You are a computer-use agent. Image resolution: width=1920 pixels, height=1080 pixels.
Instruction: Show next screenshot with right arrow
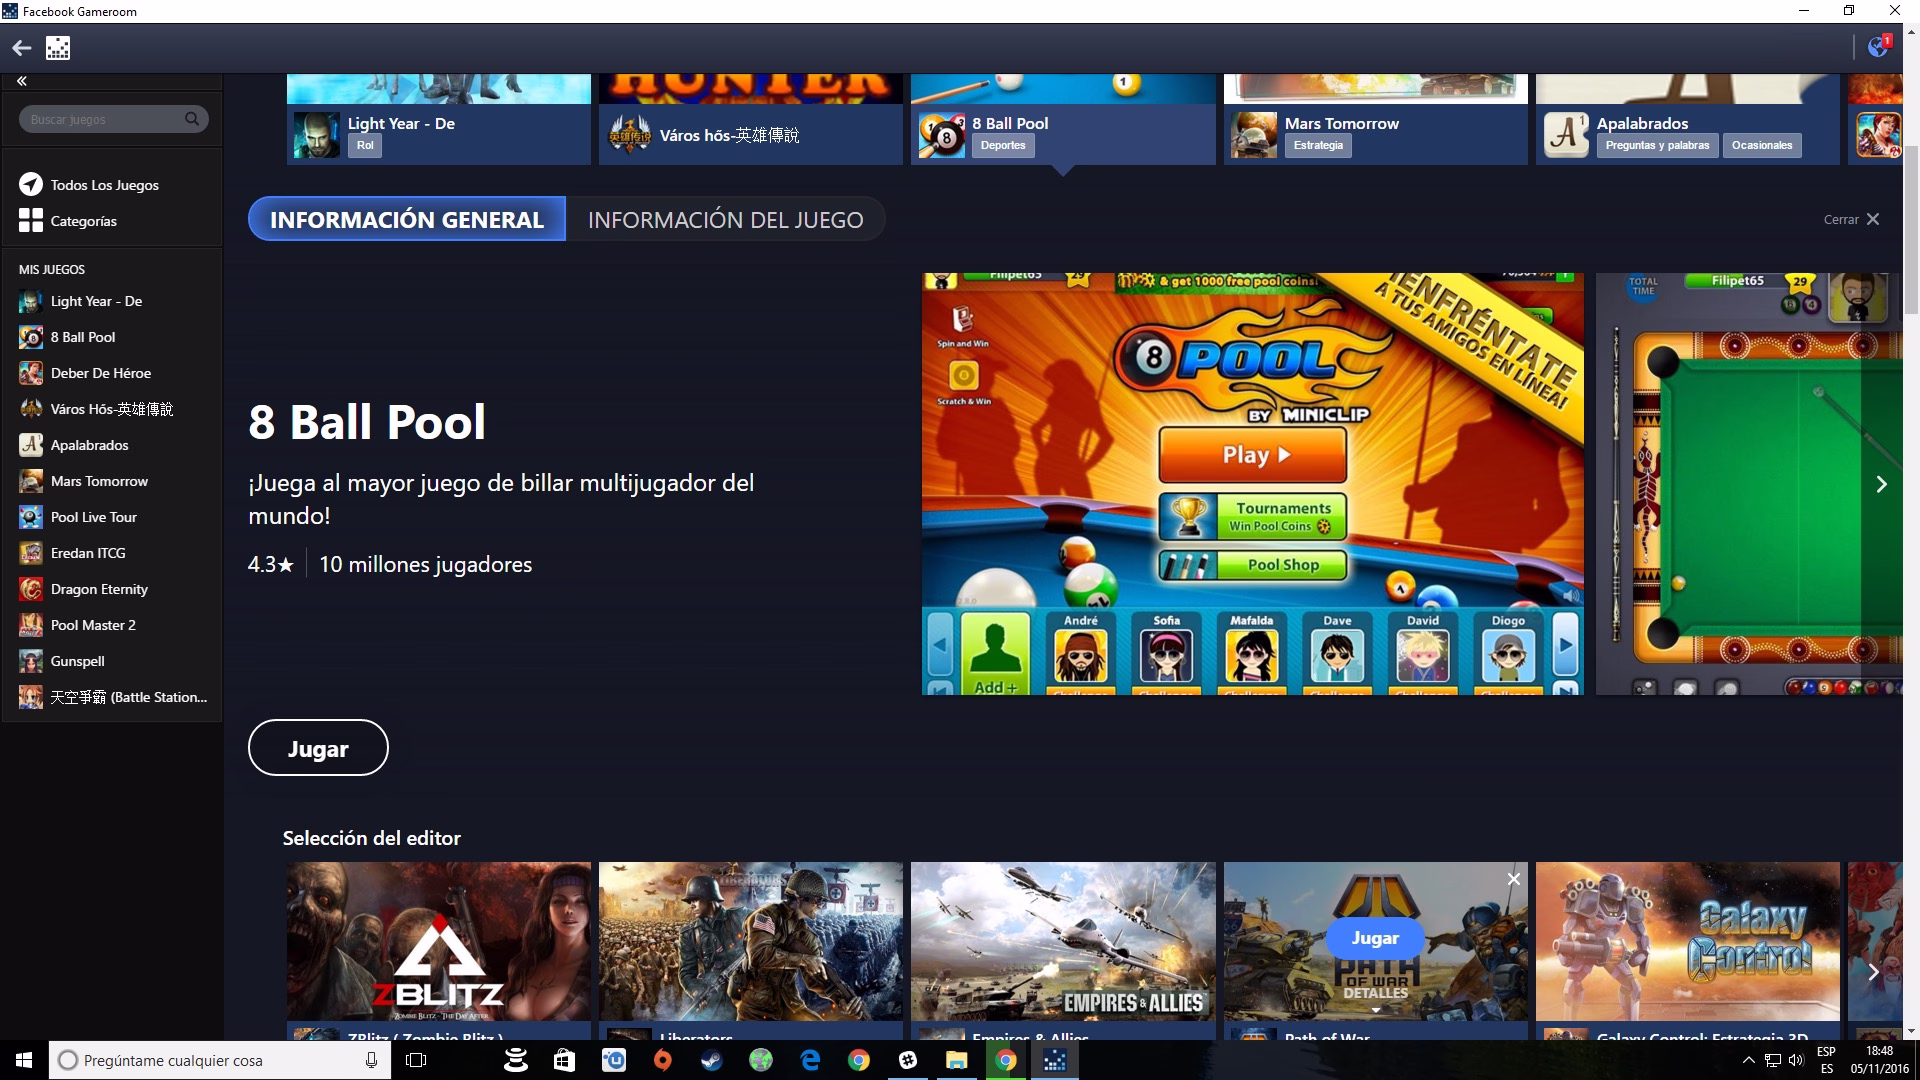pos(1881,484)
